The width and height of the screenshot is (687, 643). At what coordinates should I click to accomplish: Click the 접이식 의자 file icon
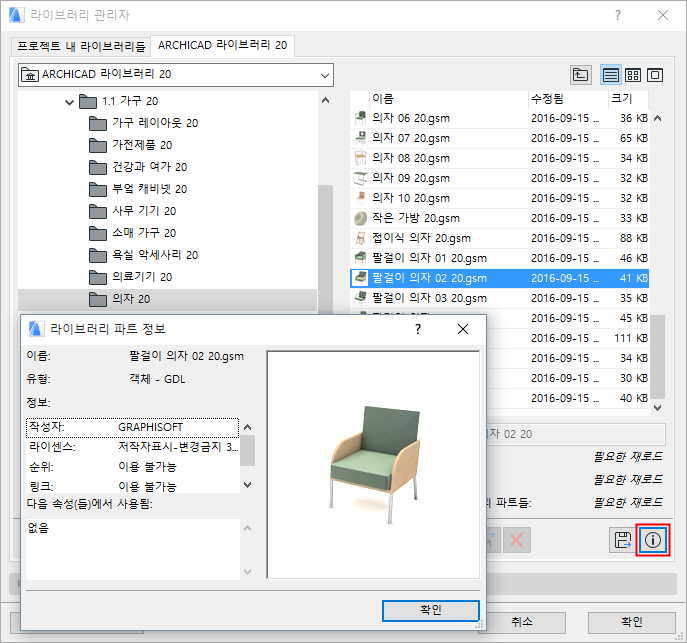click(360, 238)
